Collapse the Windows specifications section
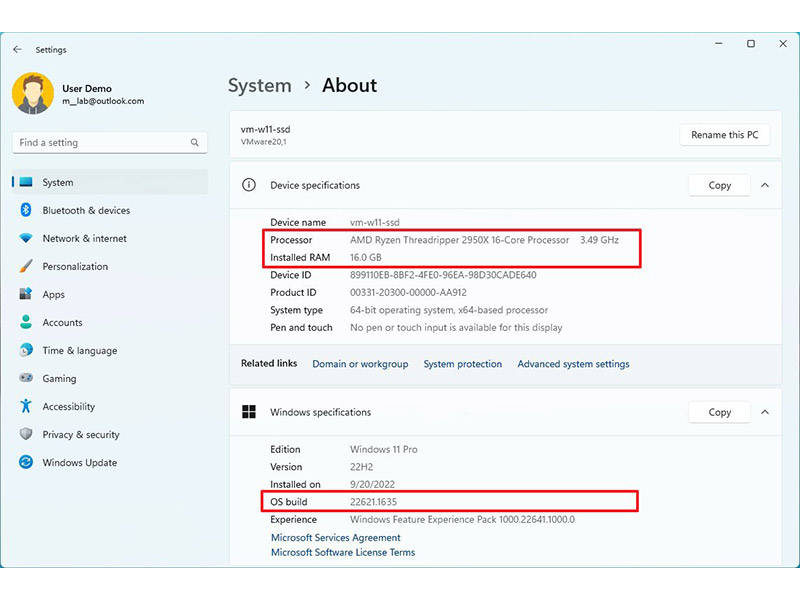800x600 pixels. tap(765, 412)
